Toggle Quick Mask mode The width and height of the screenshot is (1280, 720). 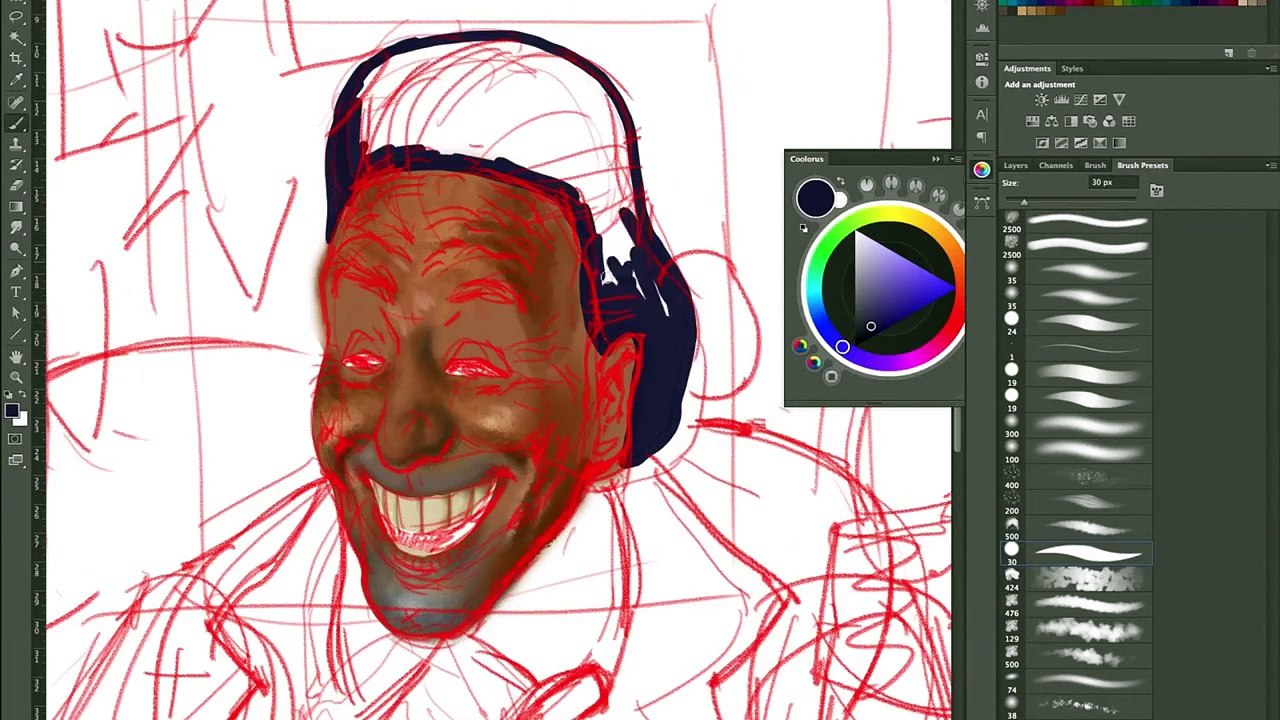point(16,439)
